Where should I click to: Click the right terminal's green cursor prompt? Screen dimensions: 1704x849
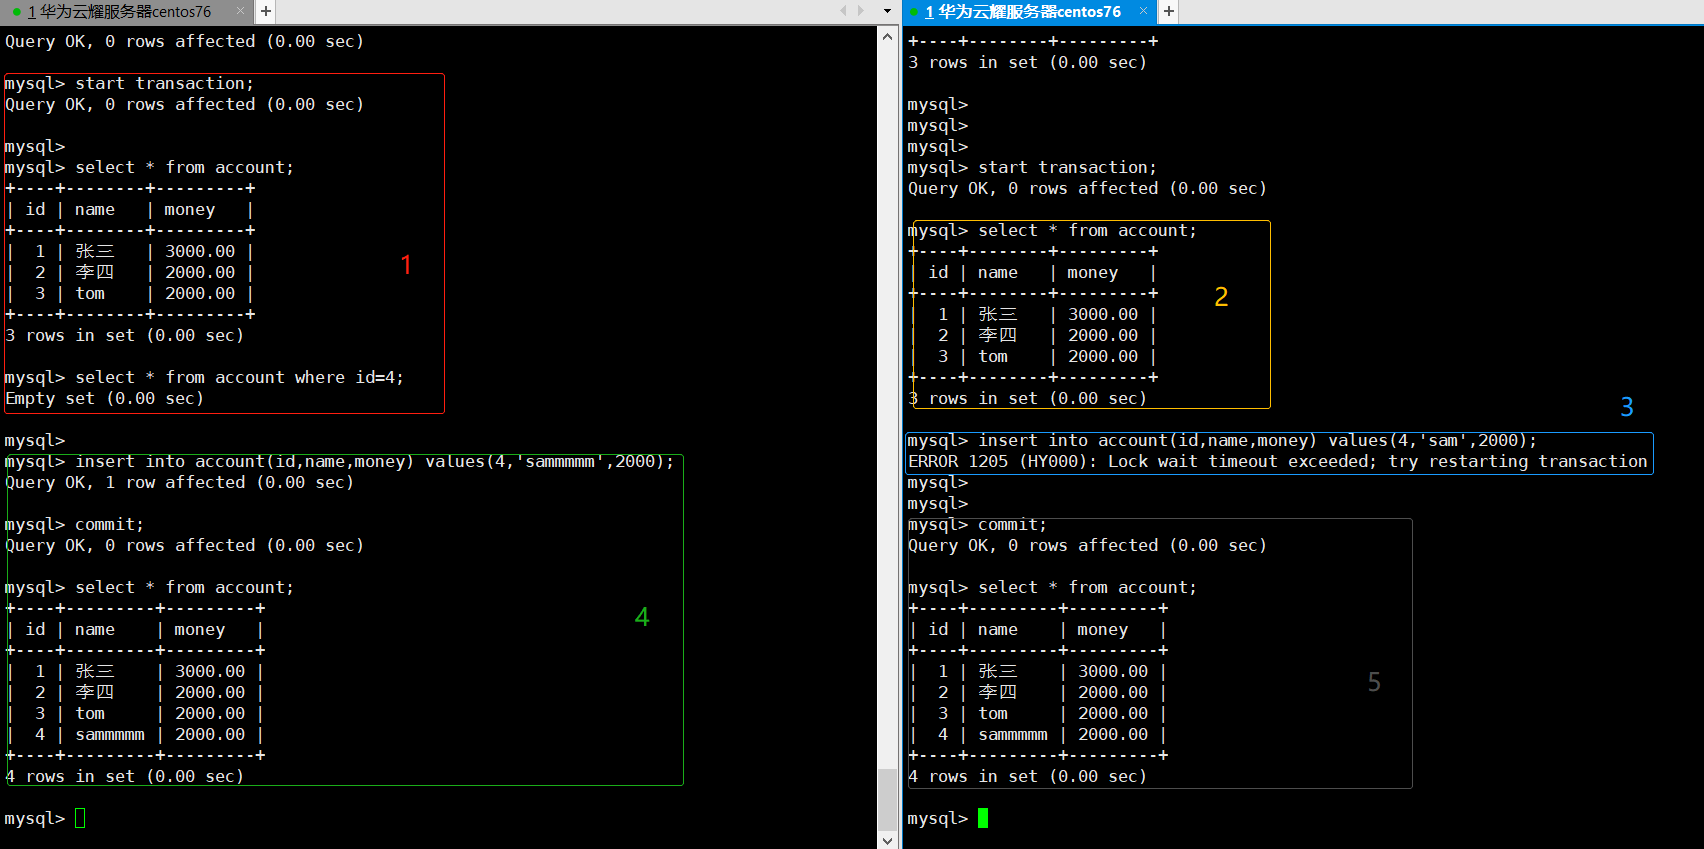pos(983,819)
